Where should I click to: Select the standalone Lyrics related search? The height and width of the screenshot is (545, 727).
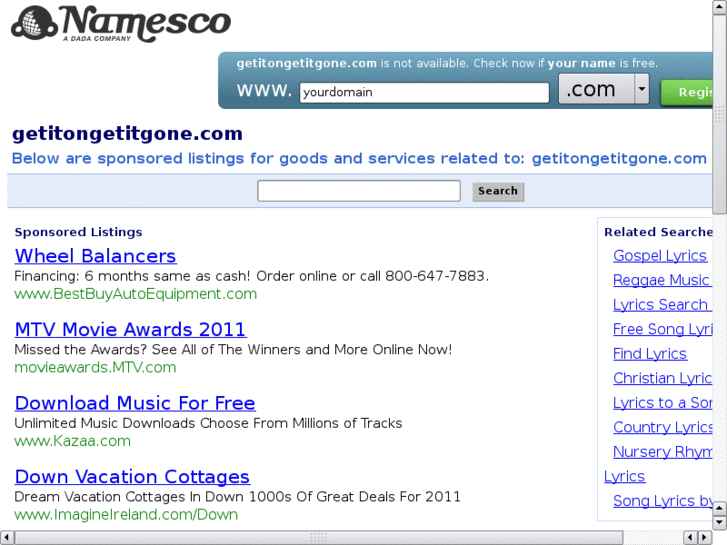tap(624, 476)
